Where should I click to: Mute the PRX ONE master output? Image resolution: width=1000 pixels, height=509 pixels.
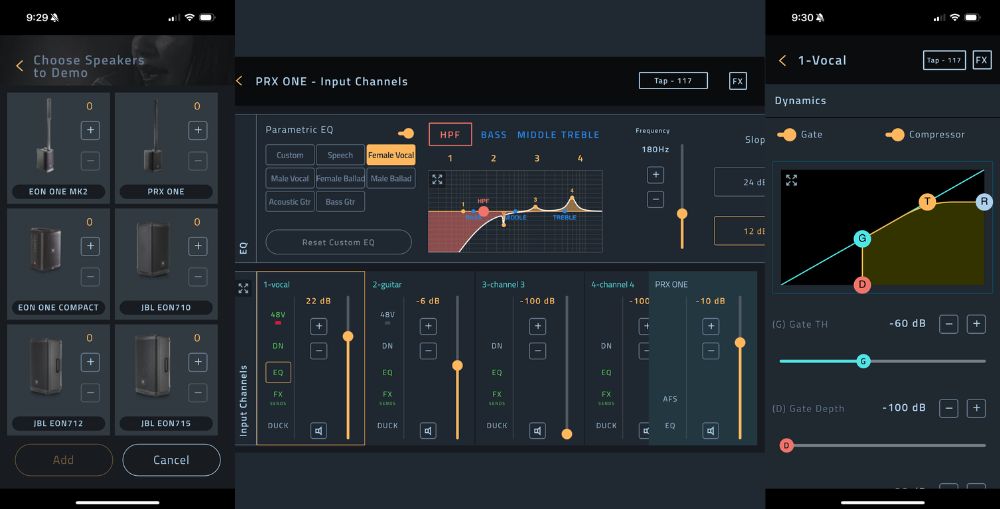[x=710, y=431]
